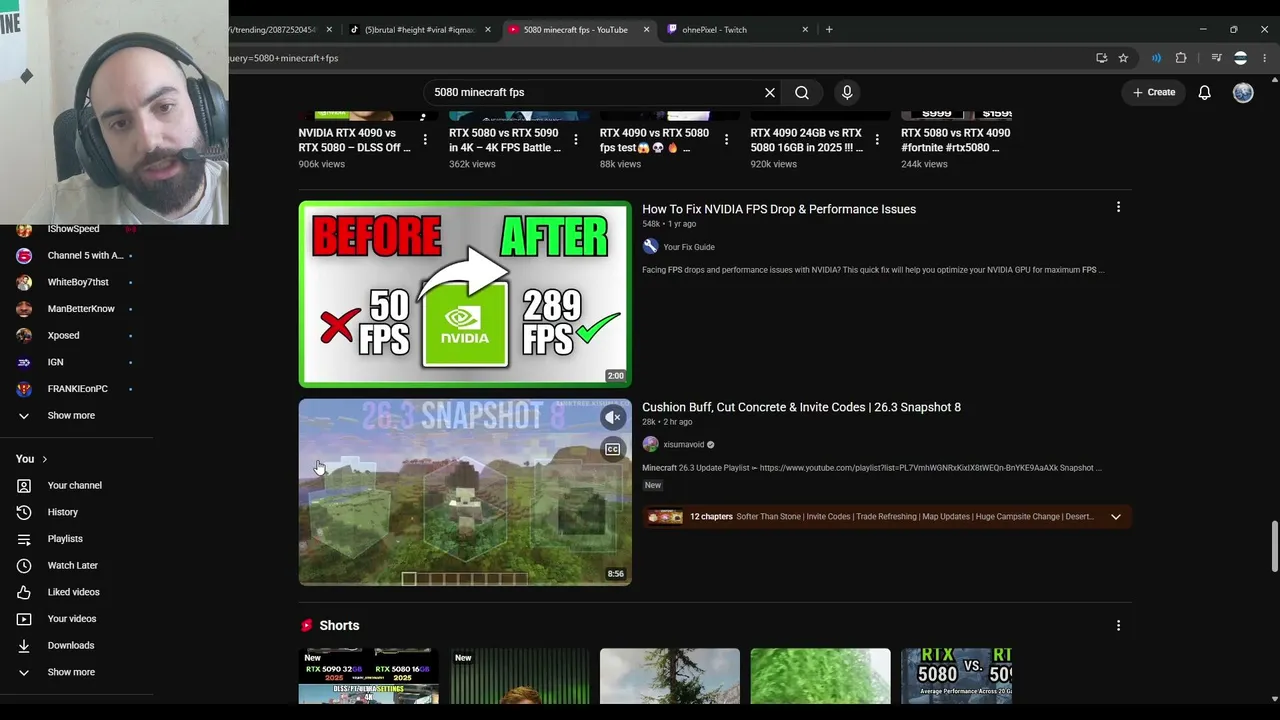Open YouTube notifications bell
This screenshot has width=1280, height=720.
(1205, 92)
